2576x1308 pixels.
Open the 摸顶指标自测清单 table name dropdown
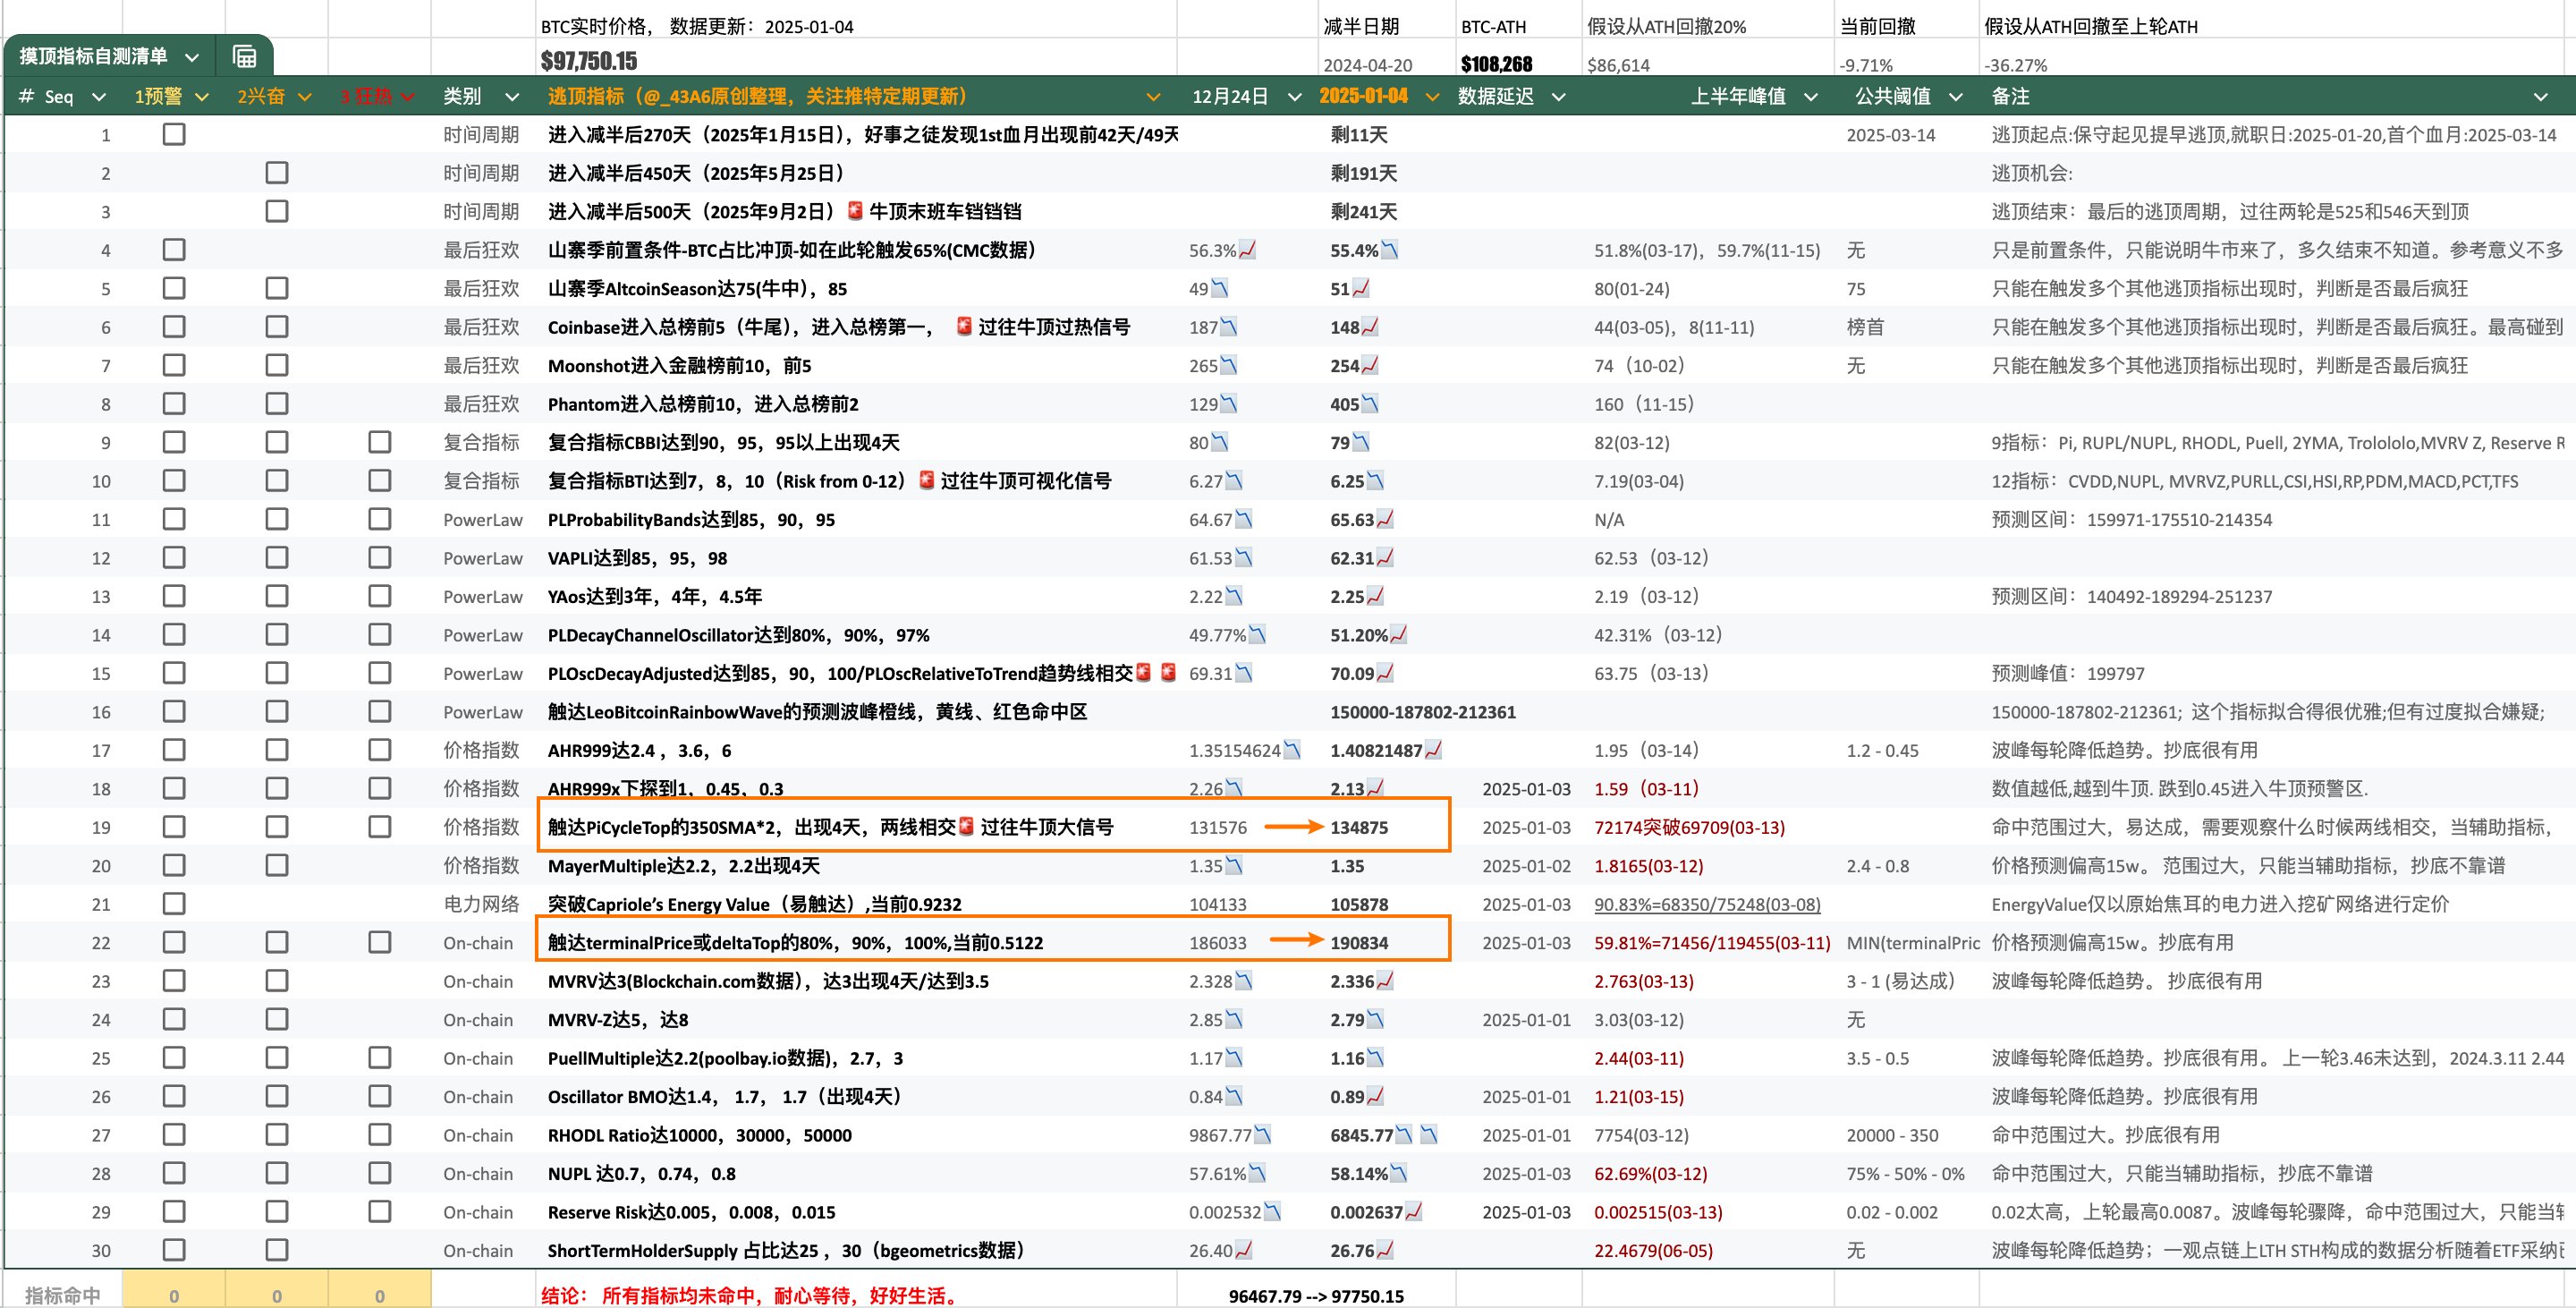192,57
